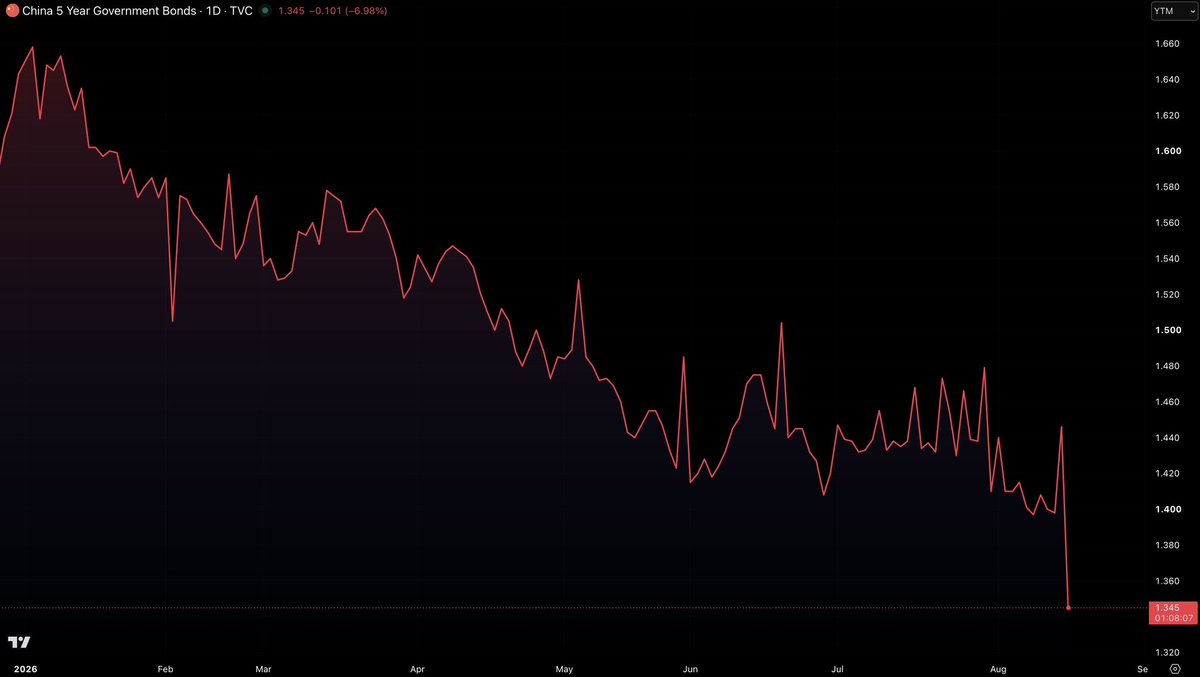Screen dimensions: 1200x677
Task: Click the 1.540 price axis label
Action: point(1168,259)
